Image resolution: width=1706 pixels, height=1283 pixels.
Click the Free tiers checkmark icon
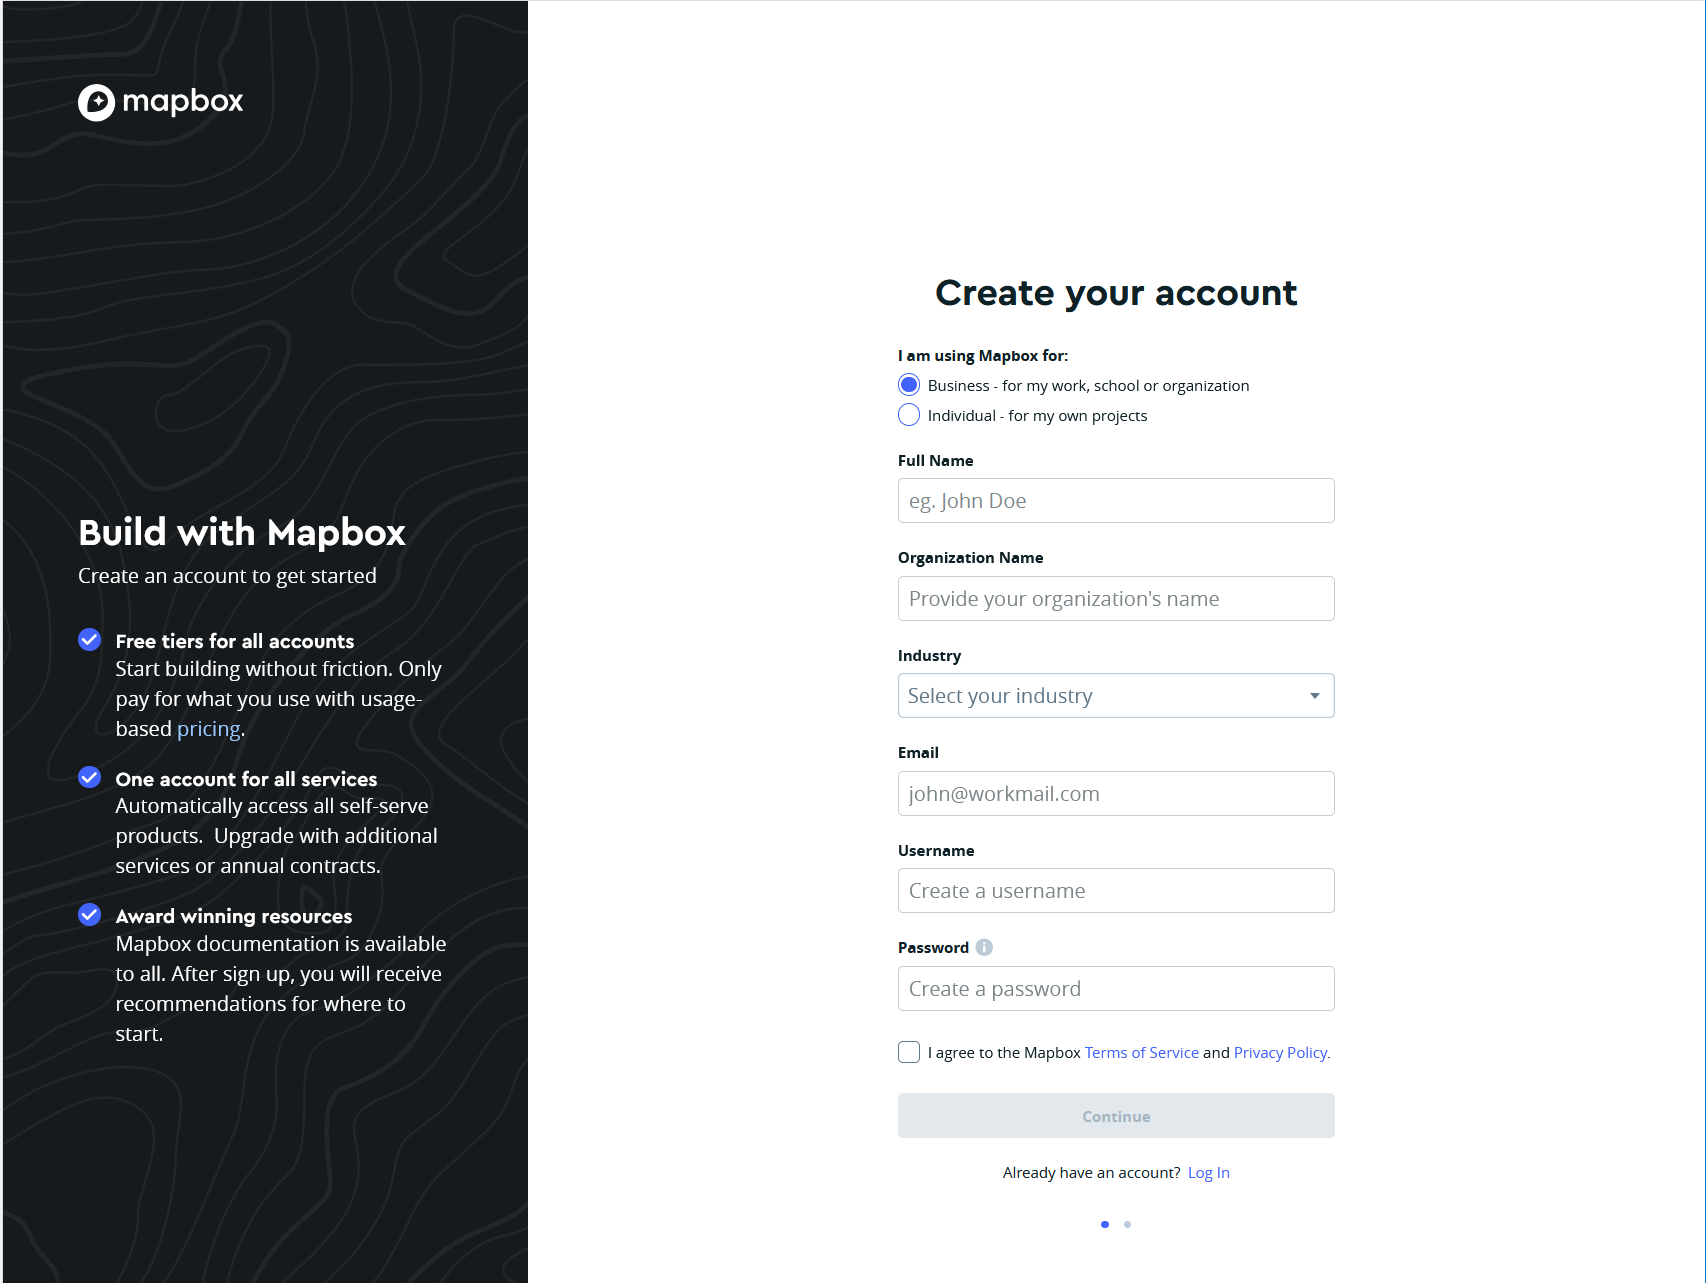coord(90,640)
